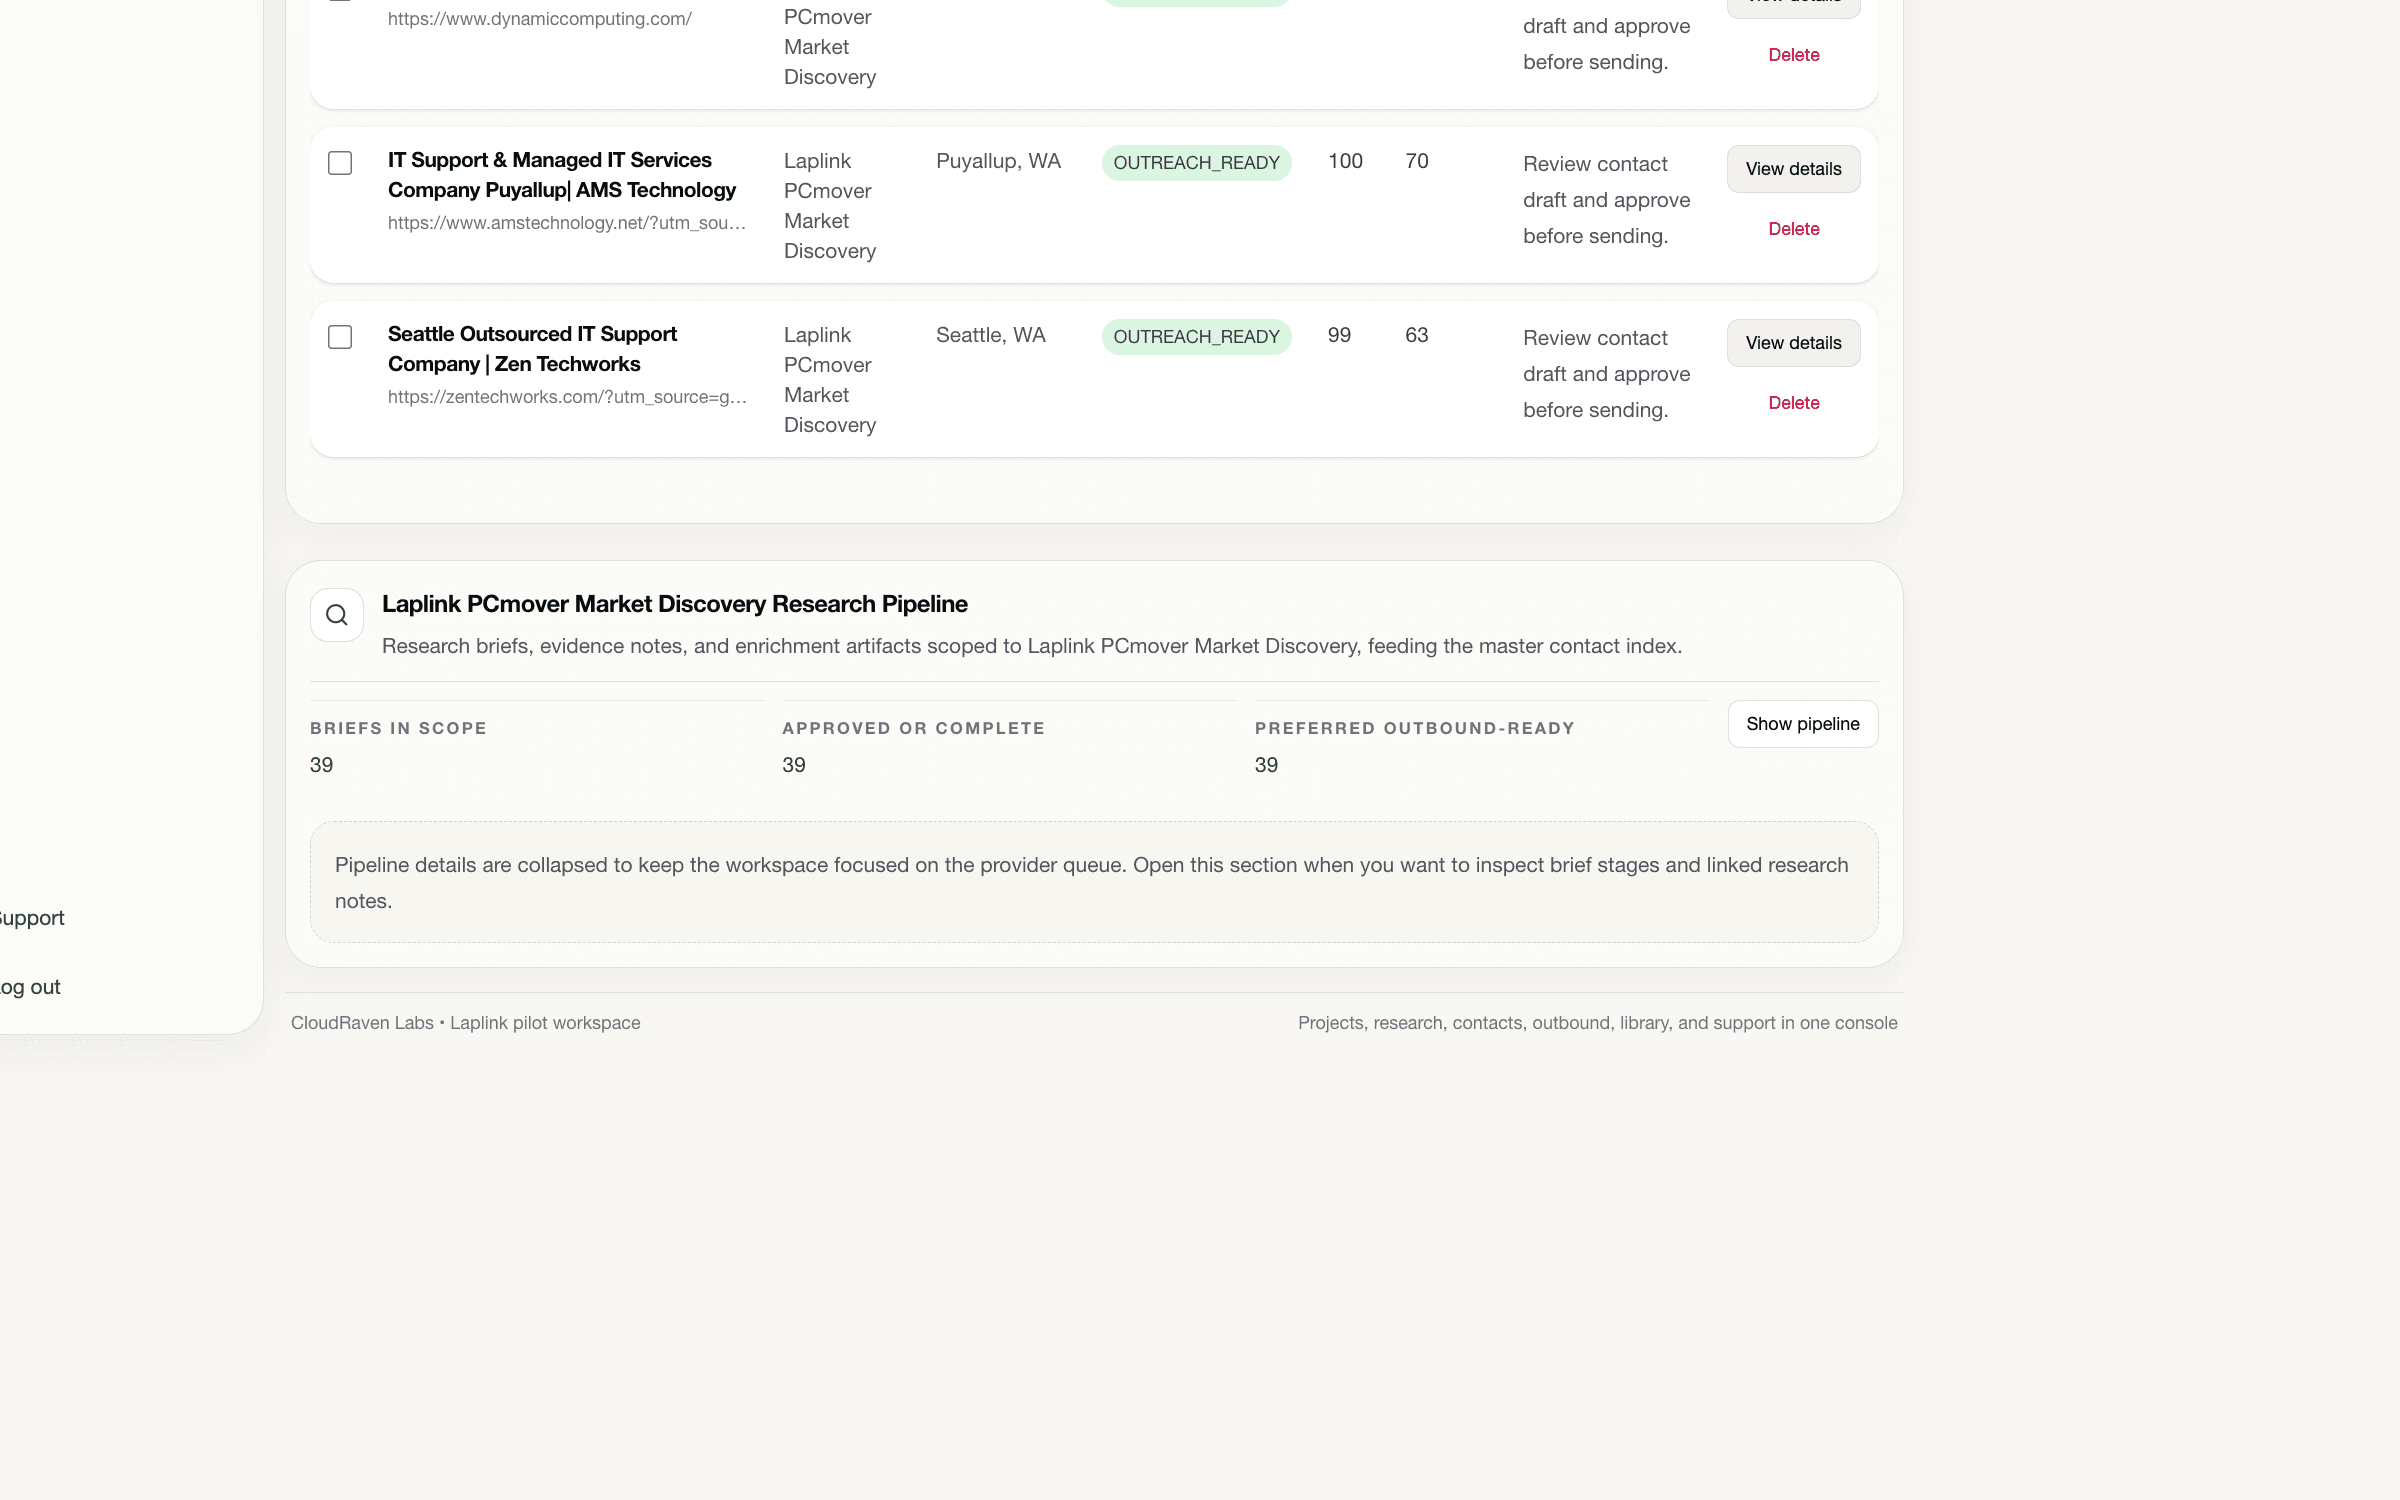Open details for AMS Technology provider

click(x=1792, y=168)
